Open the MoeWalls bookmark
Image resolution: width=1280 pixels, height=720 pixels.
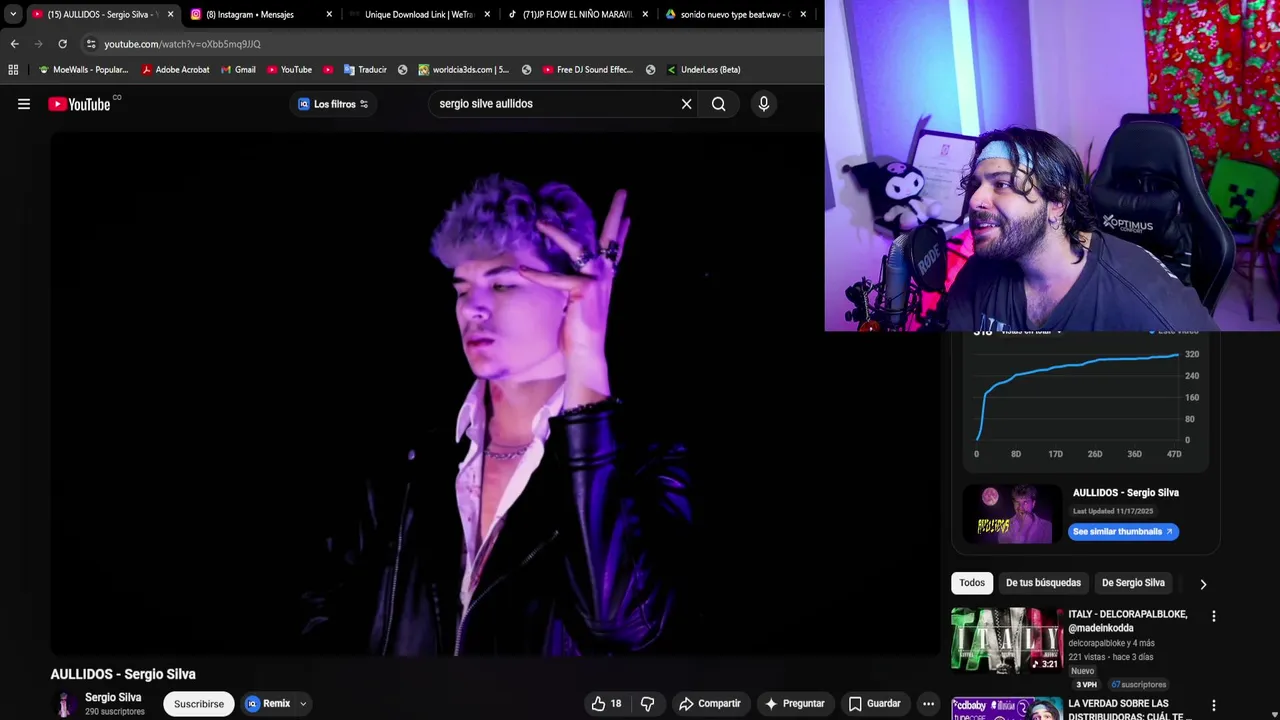[x=83, y=70]
